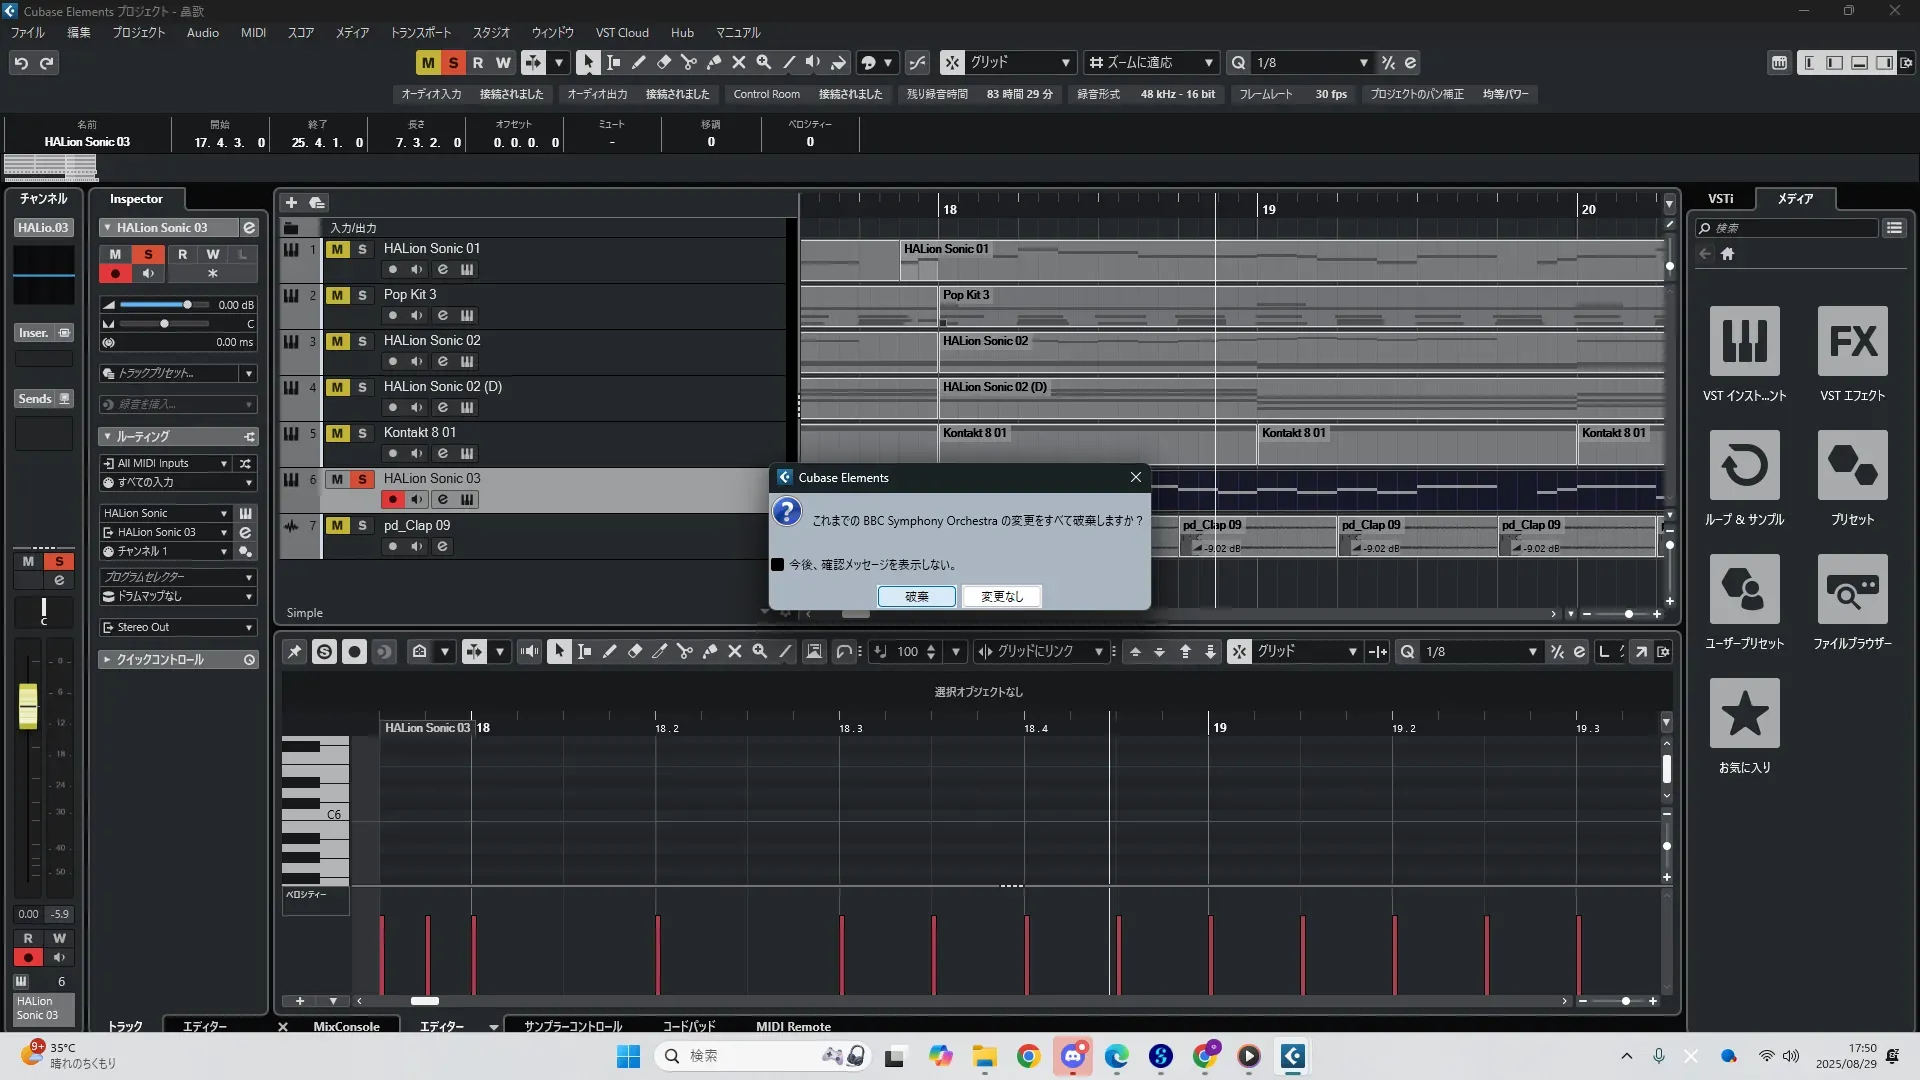The width and height of the screenshot is (1920, 1080).
Task: Click the No Change (変更なし) button
Action: (1001, 596)
